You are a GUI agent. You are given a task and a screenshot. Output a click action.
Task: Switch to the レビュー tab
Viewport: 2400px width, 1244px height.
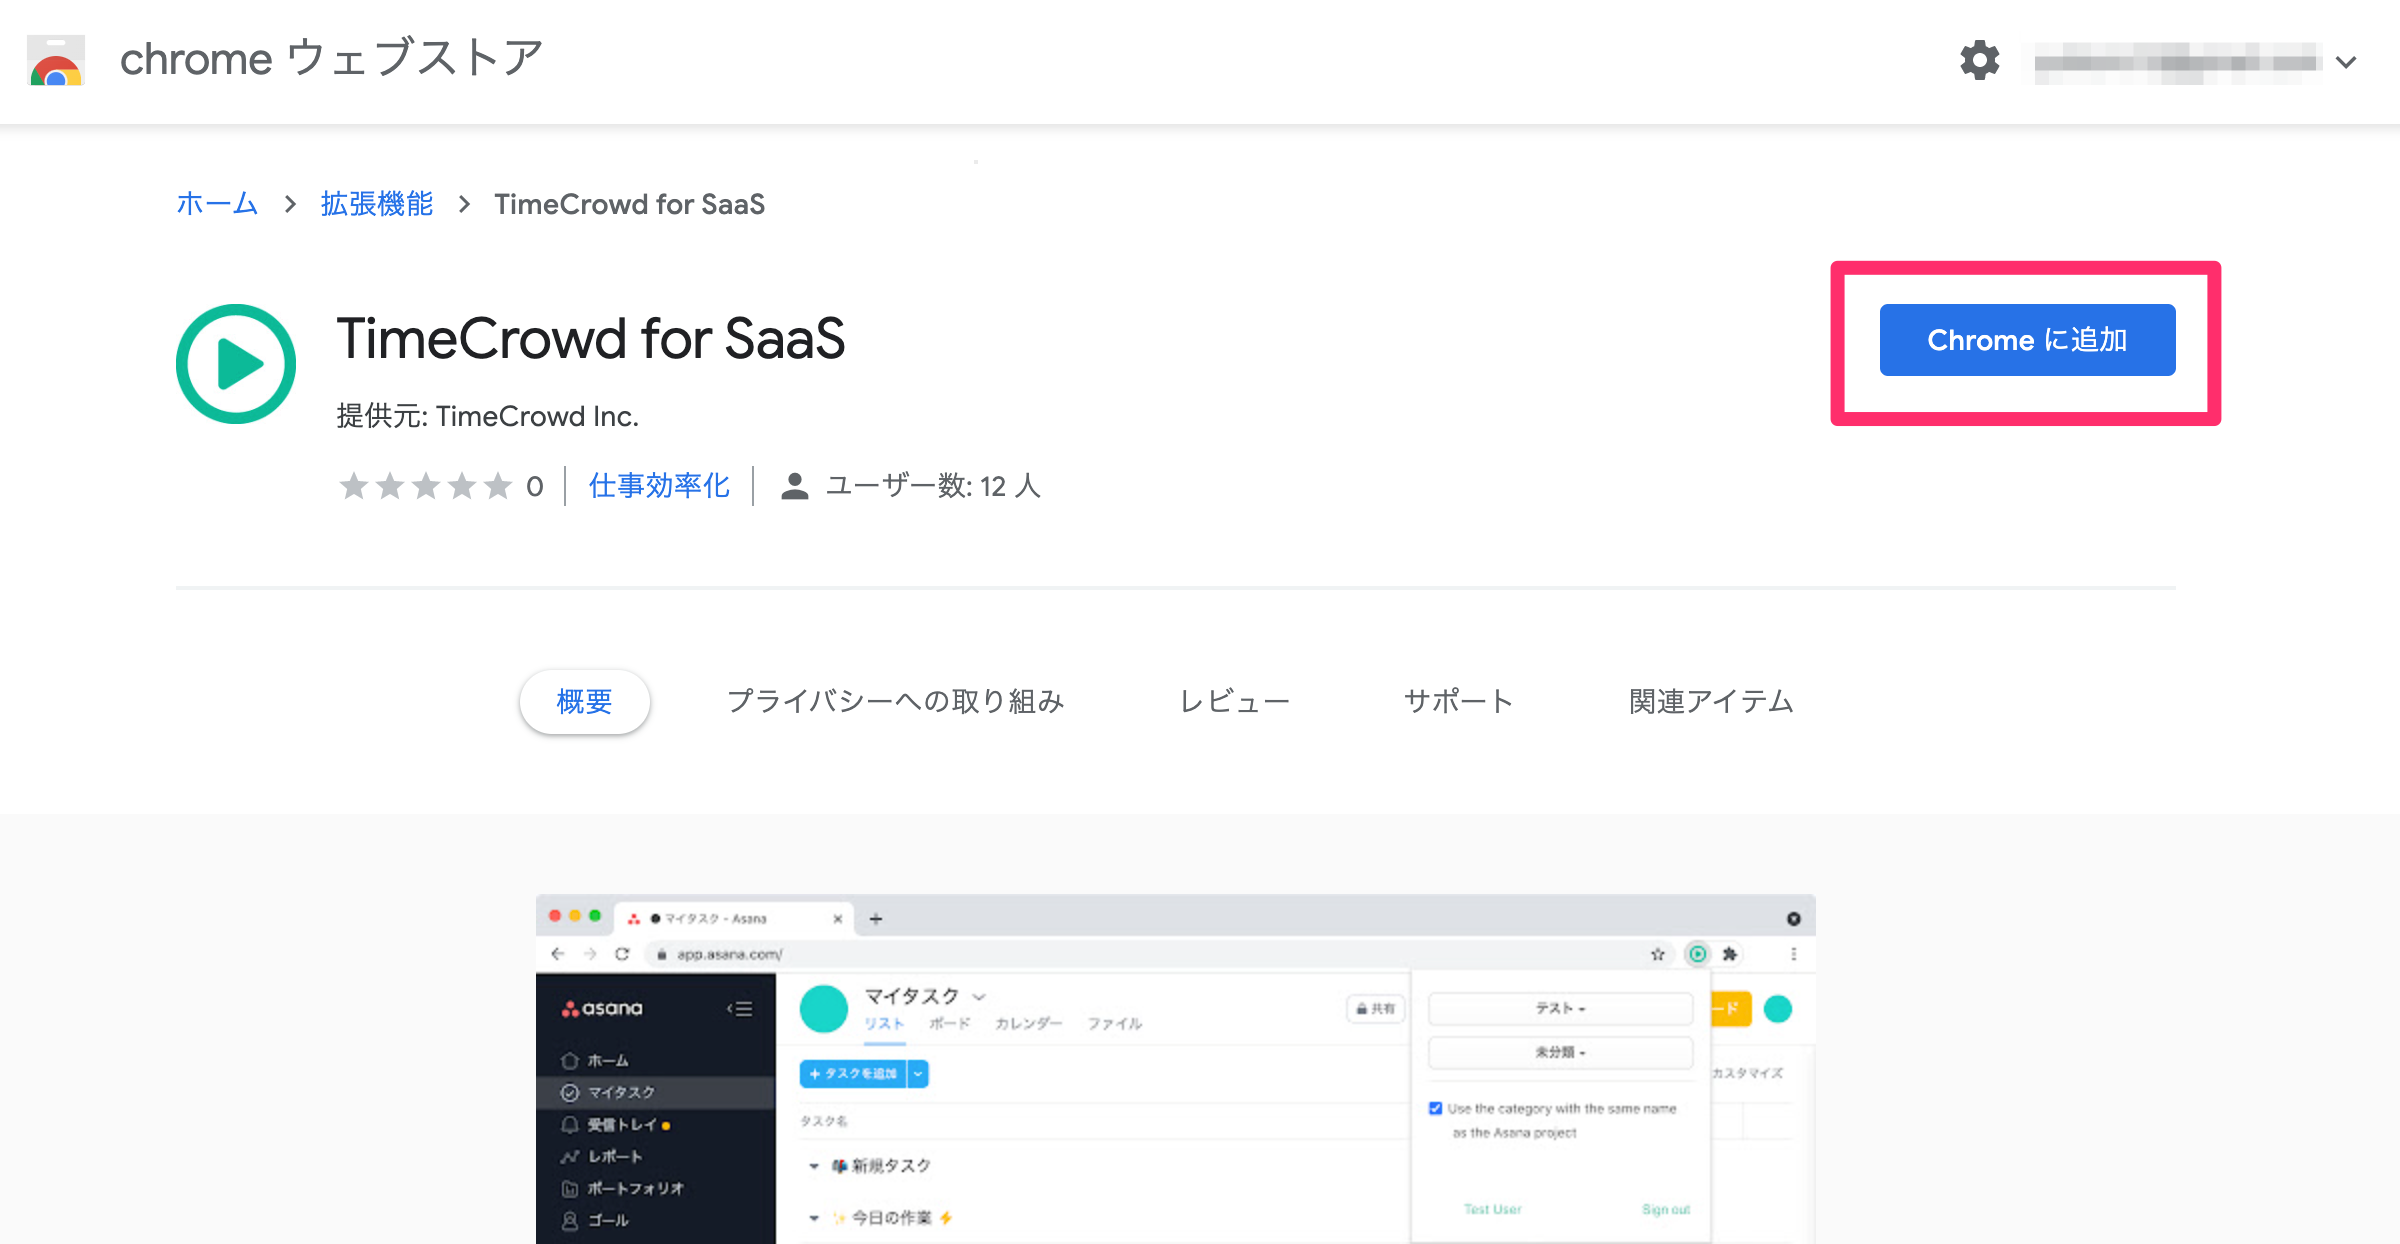(1235, 701)
